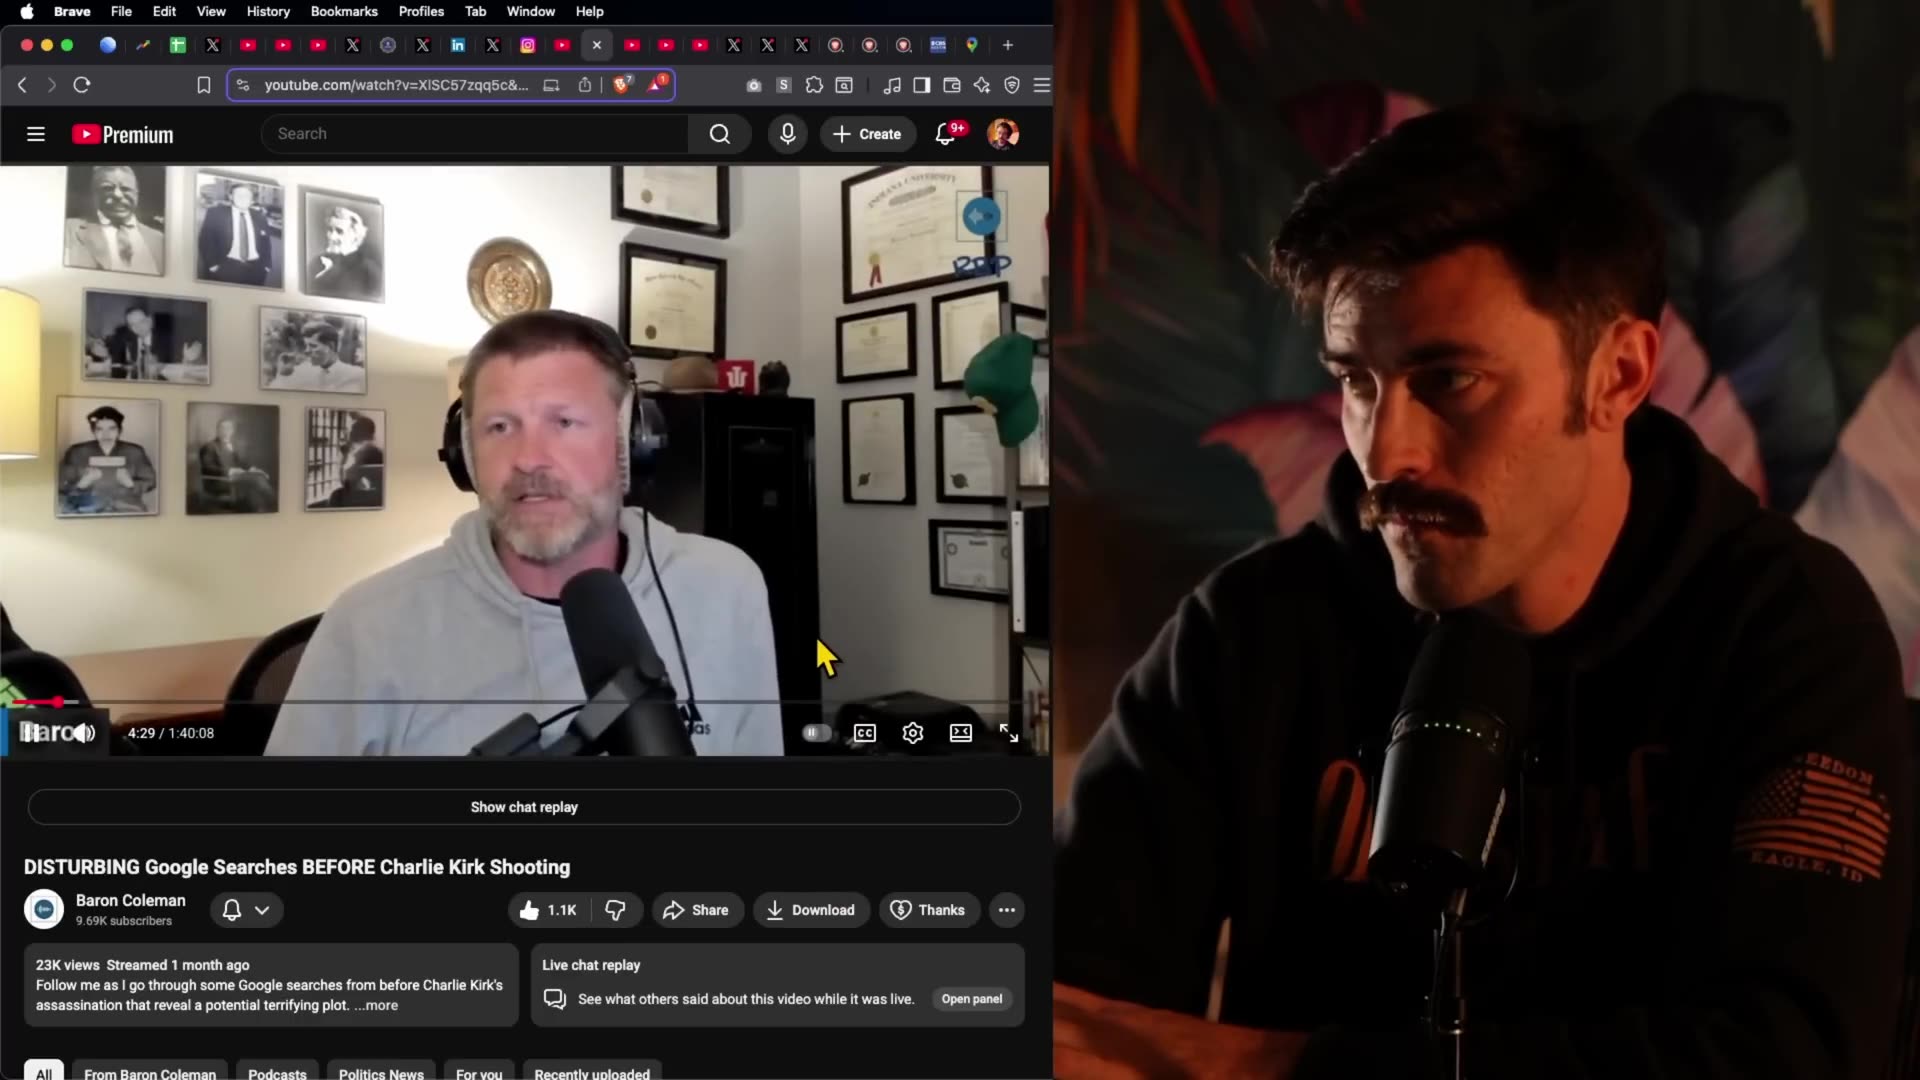1920x1080 pixels.
Task: Open the Bookmarks menu
Action: (x=344, y=11)
